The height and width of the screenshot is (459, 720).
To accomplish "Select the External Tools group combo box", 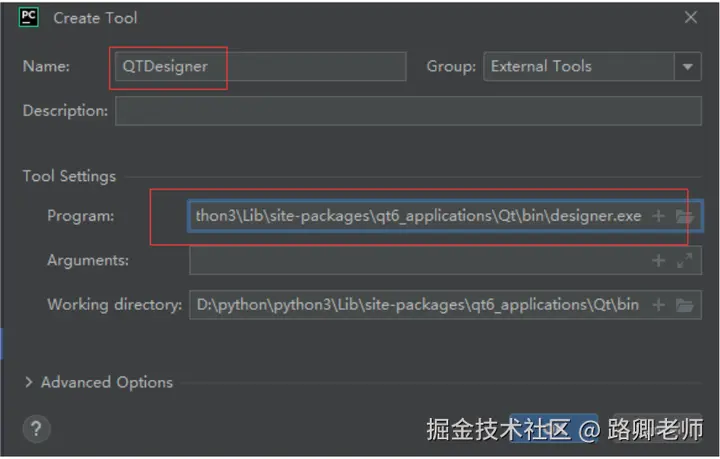I will 578,67.
